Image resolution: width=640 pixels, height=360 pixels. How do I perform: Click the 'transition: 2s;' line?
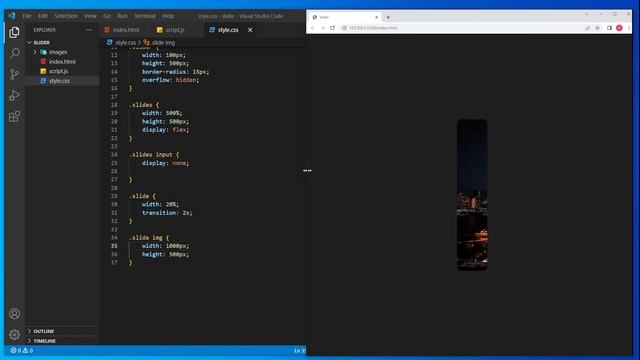coord(167,213)
